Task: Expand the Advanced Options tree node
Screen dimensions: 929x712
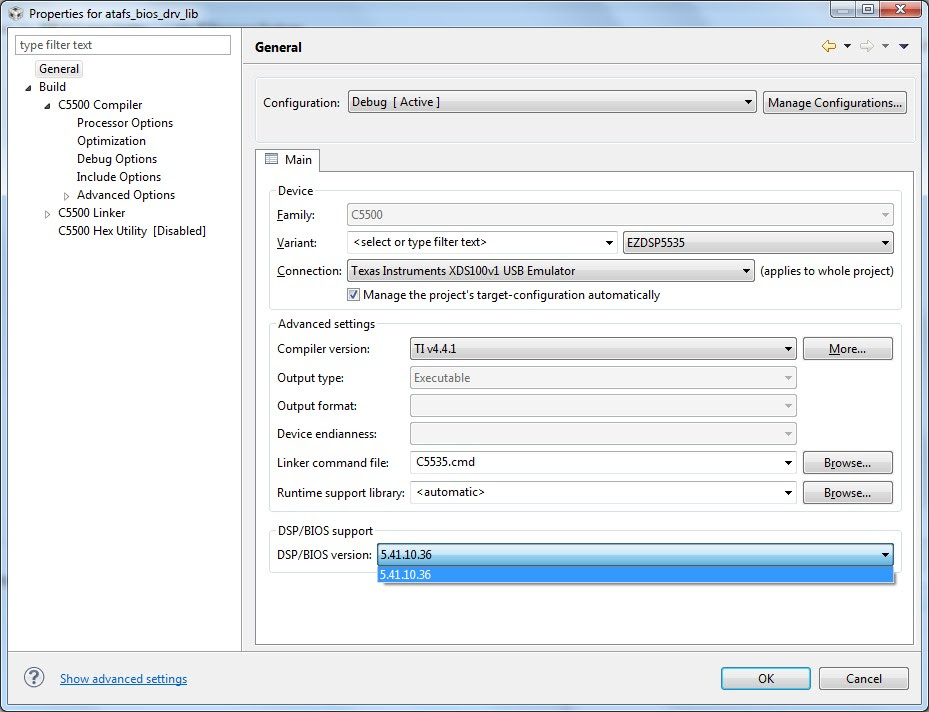Action: (66, 196)
